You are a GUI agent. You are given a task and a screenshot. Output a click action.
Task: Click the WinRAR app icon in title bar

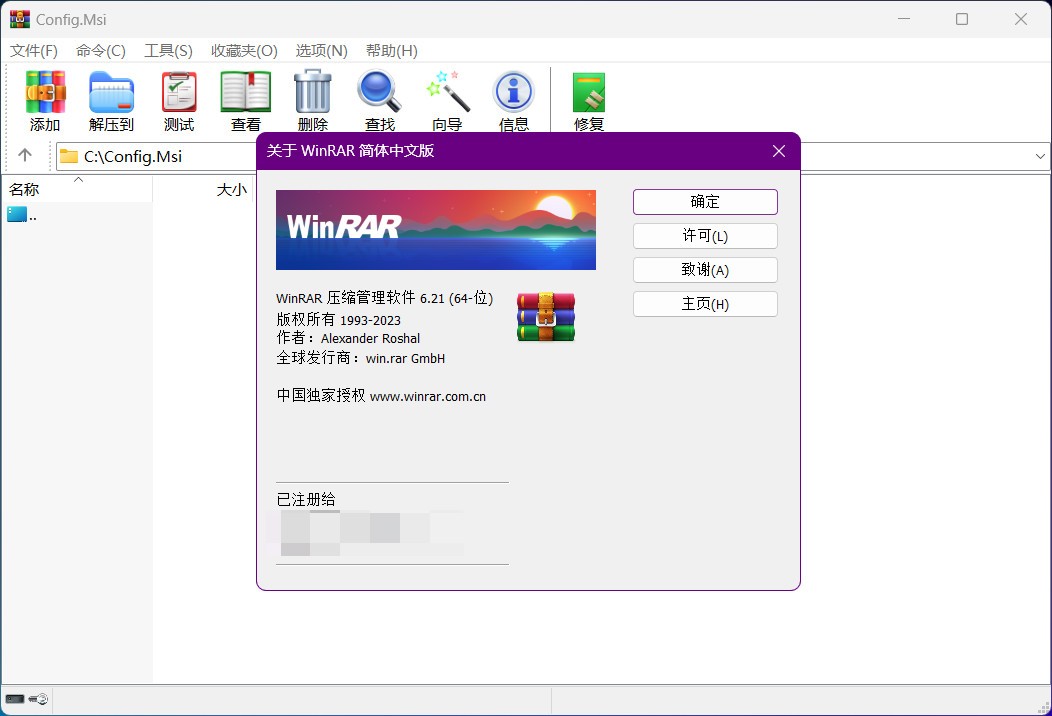click(x=20, y=19)
